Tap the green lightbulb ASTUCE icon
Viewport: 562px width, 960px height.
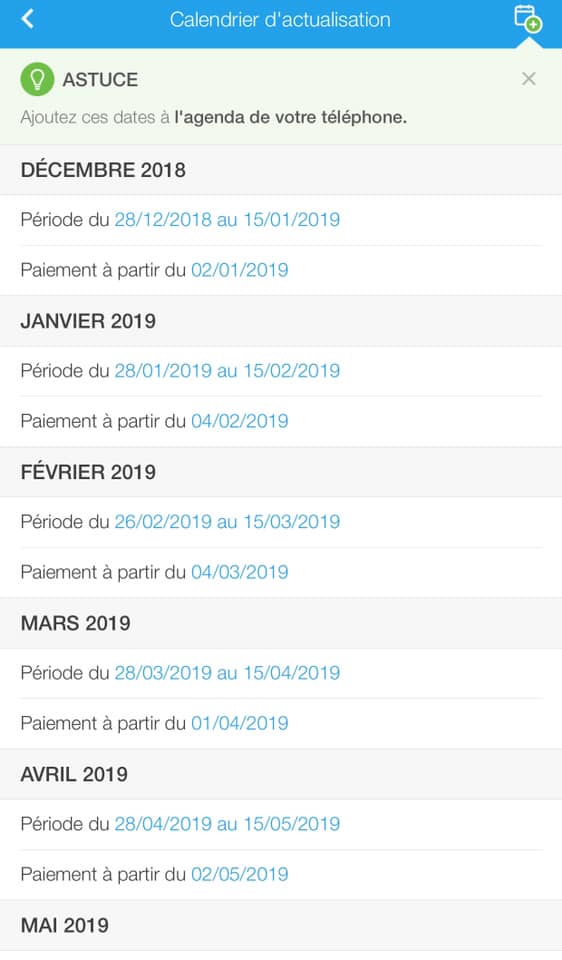tap(37, 80)
